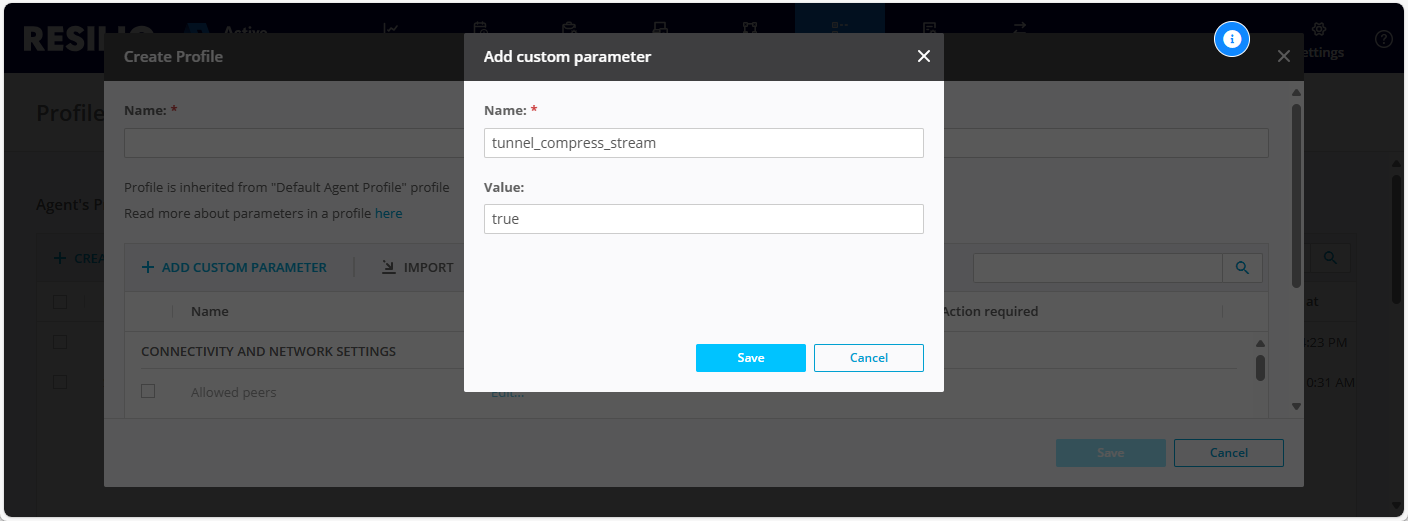Click the Add Custom Parameter plus icon

(x=148, y=267)
